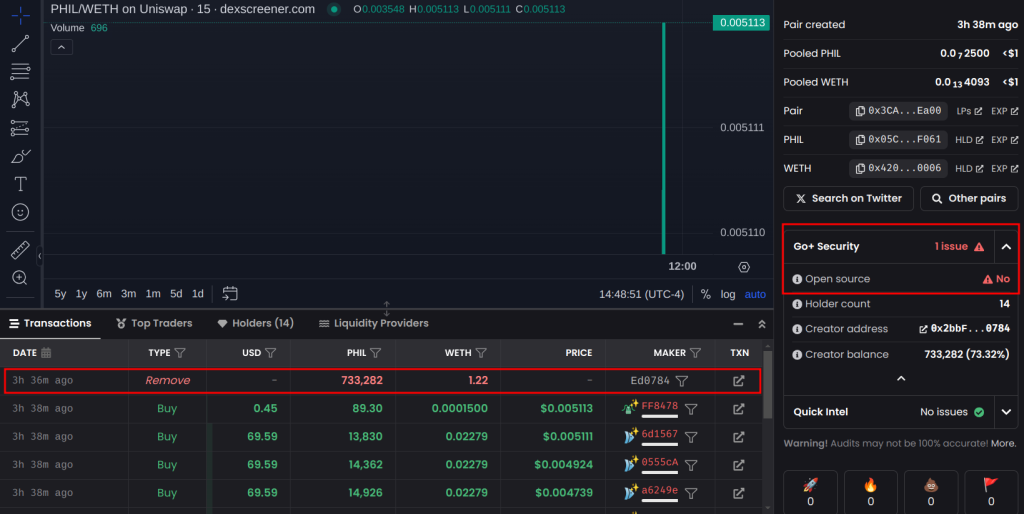Open the go-to-date calendar icon

coord(230,294)
